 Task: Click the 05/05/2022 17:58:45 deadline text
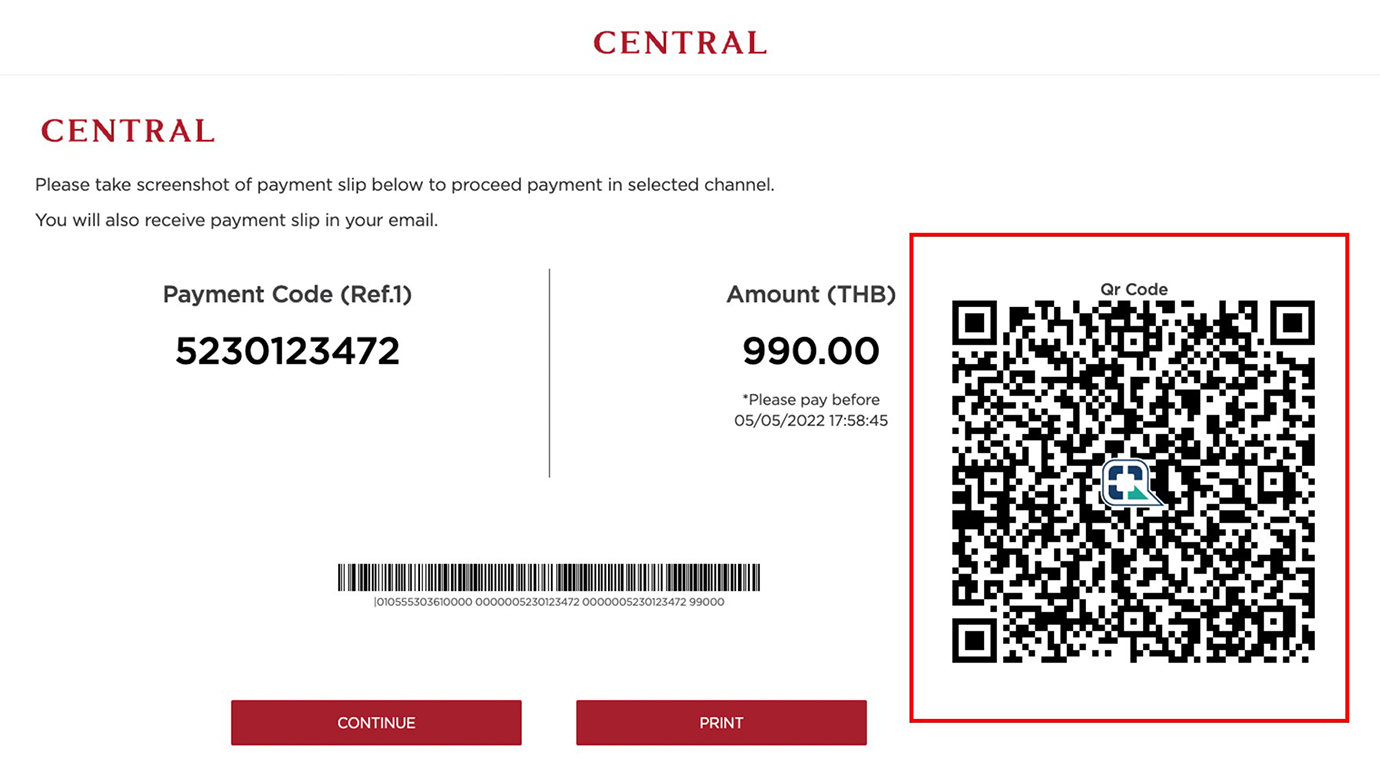pyautogui.click(x=811, y=421)
